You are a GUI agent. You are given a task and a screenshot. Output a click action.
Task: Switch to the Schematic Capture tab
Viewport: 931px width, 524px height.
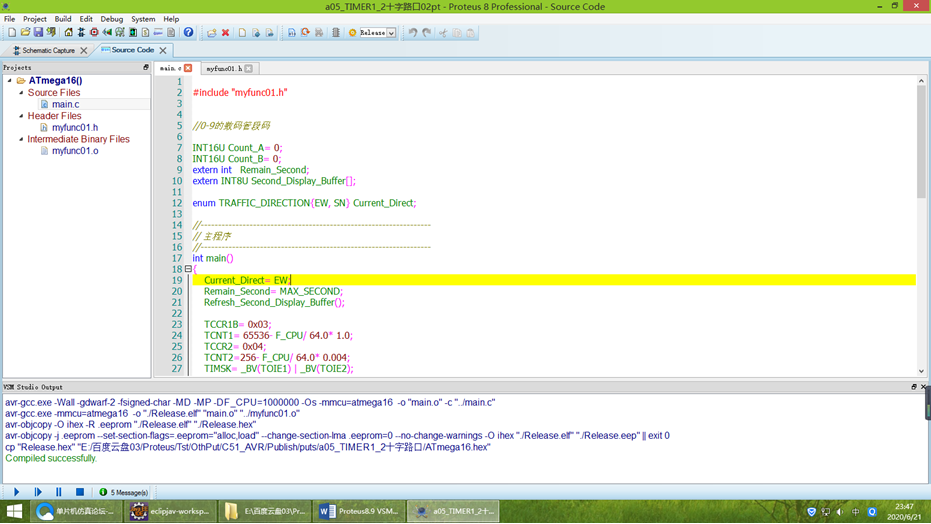click(46, 50)
